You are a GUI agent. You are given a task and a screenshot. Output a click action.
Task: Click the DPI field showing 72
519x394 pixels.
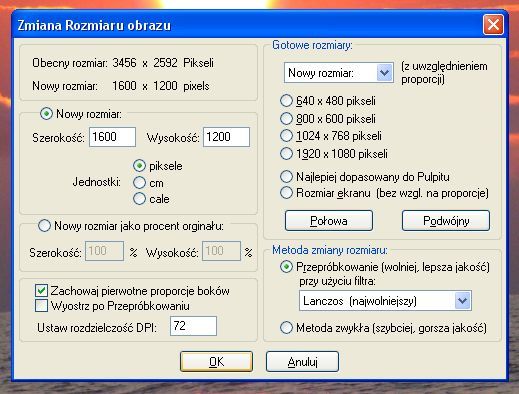coord(193,326)
